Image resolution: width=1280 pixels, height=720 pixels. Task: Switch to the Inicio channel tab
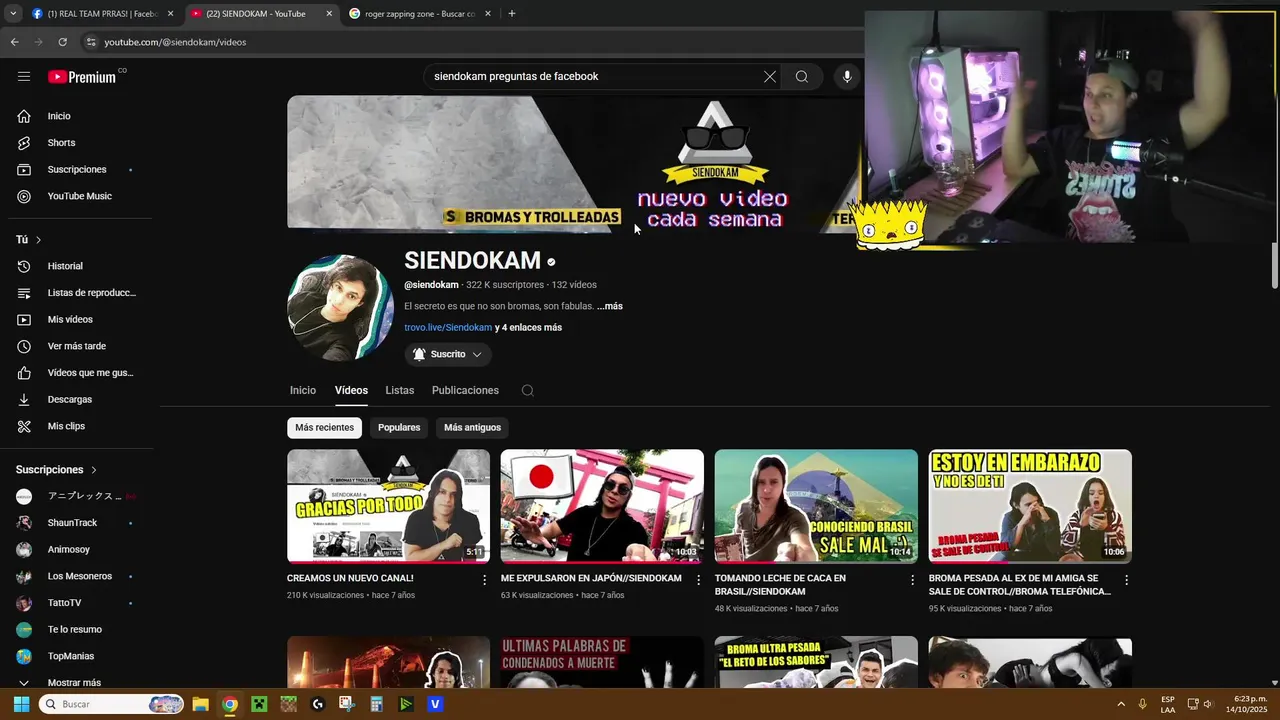[x=303, y=391]
